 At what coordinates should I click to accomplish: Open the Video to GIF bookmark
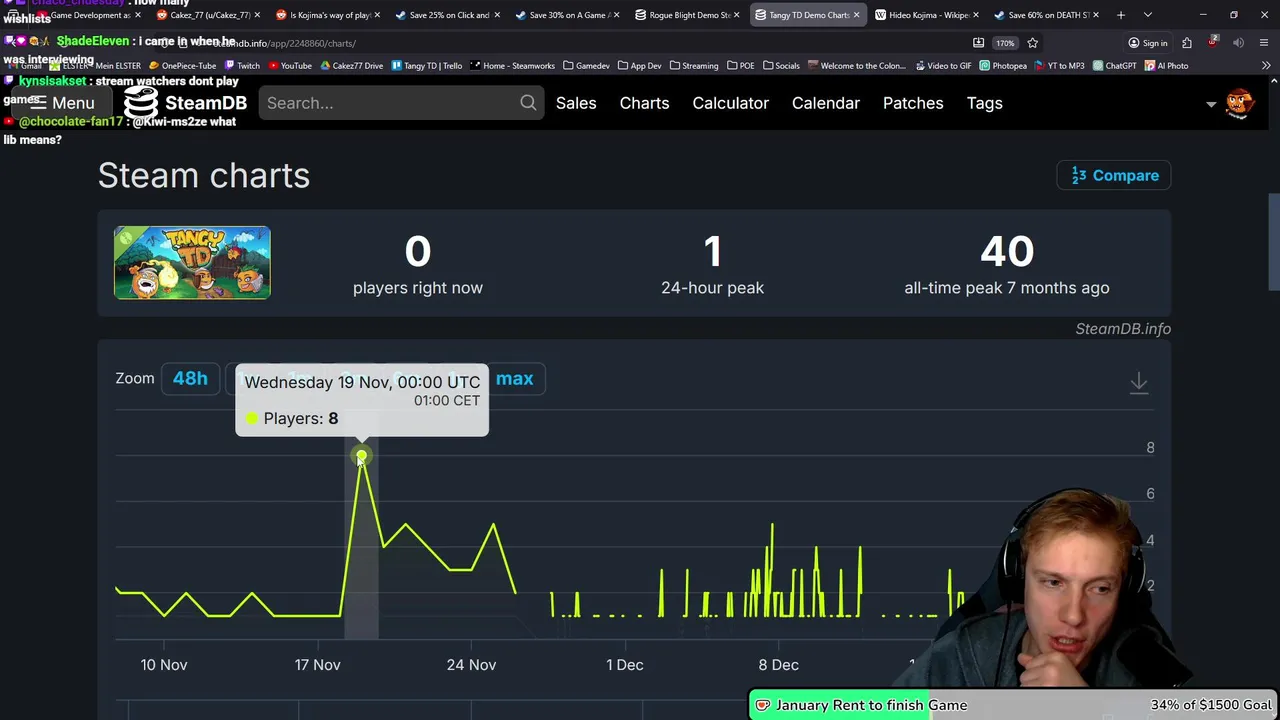point(943,66)
